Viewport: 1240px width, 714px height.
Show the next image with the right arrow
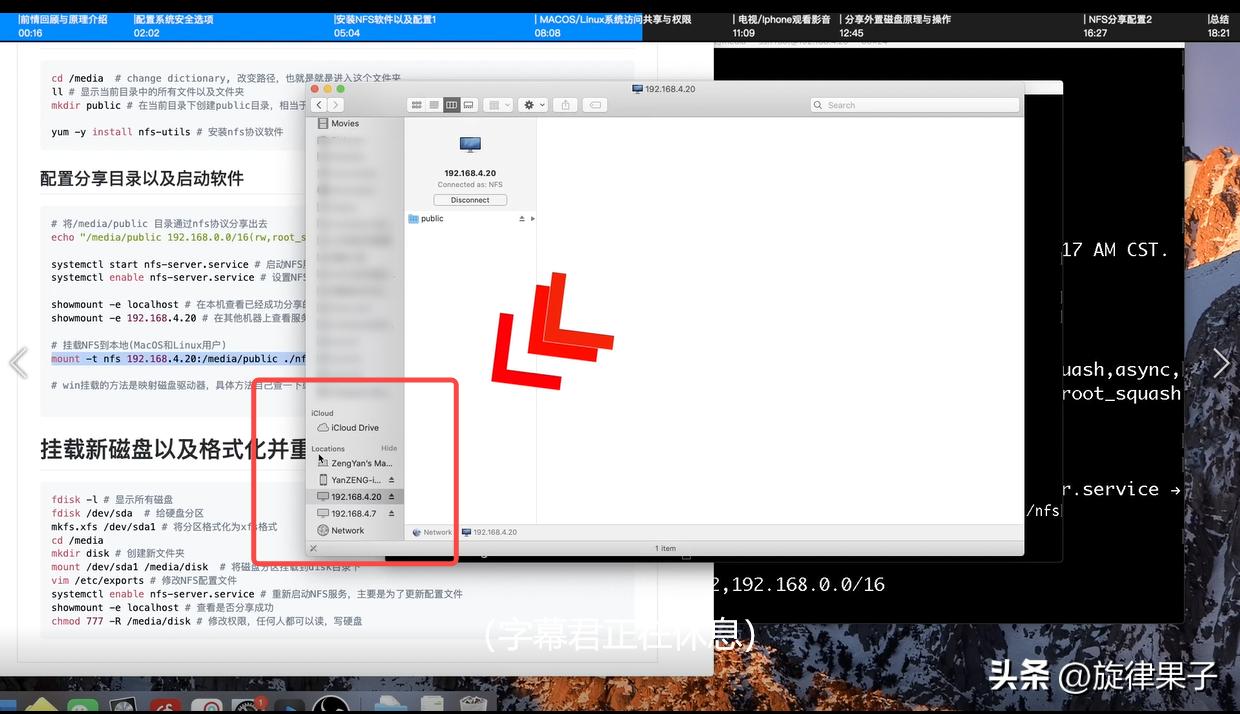(x=1221, y=363)
